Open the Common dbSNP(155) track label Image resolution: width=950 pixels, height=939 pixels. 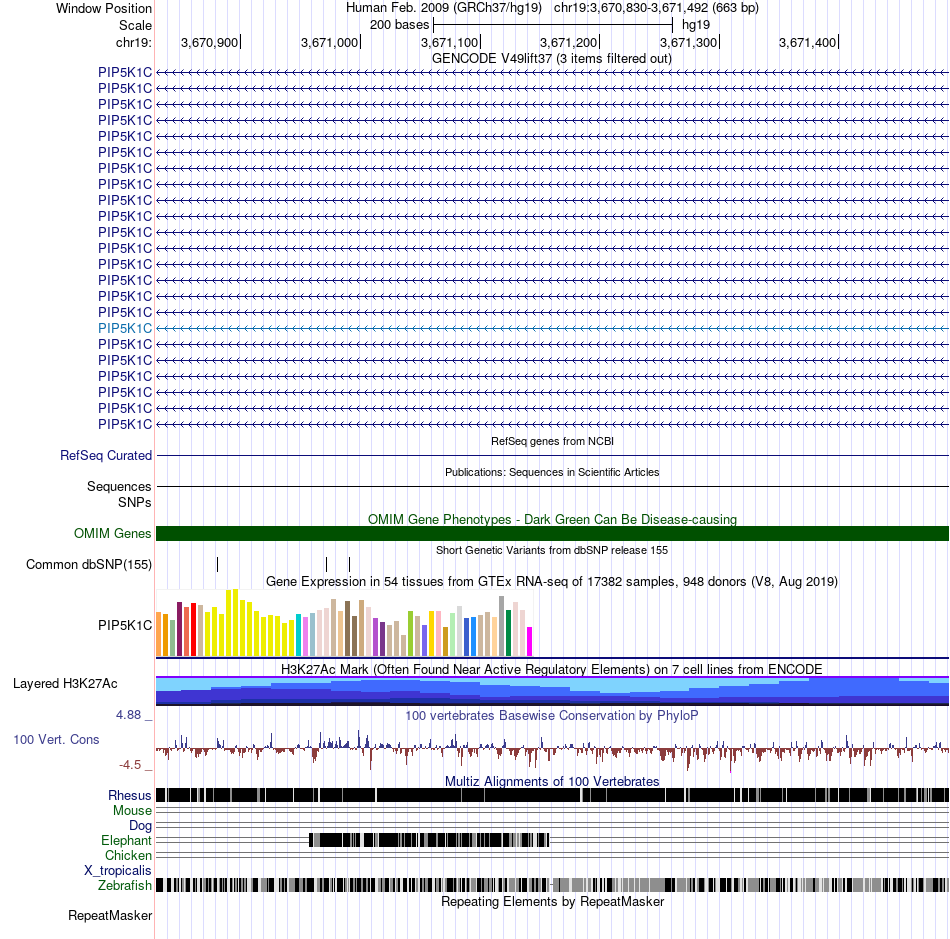[89, 565]
